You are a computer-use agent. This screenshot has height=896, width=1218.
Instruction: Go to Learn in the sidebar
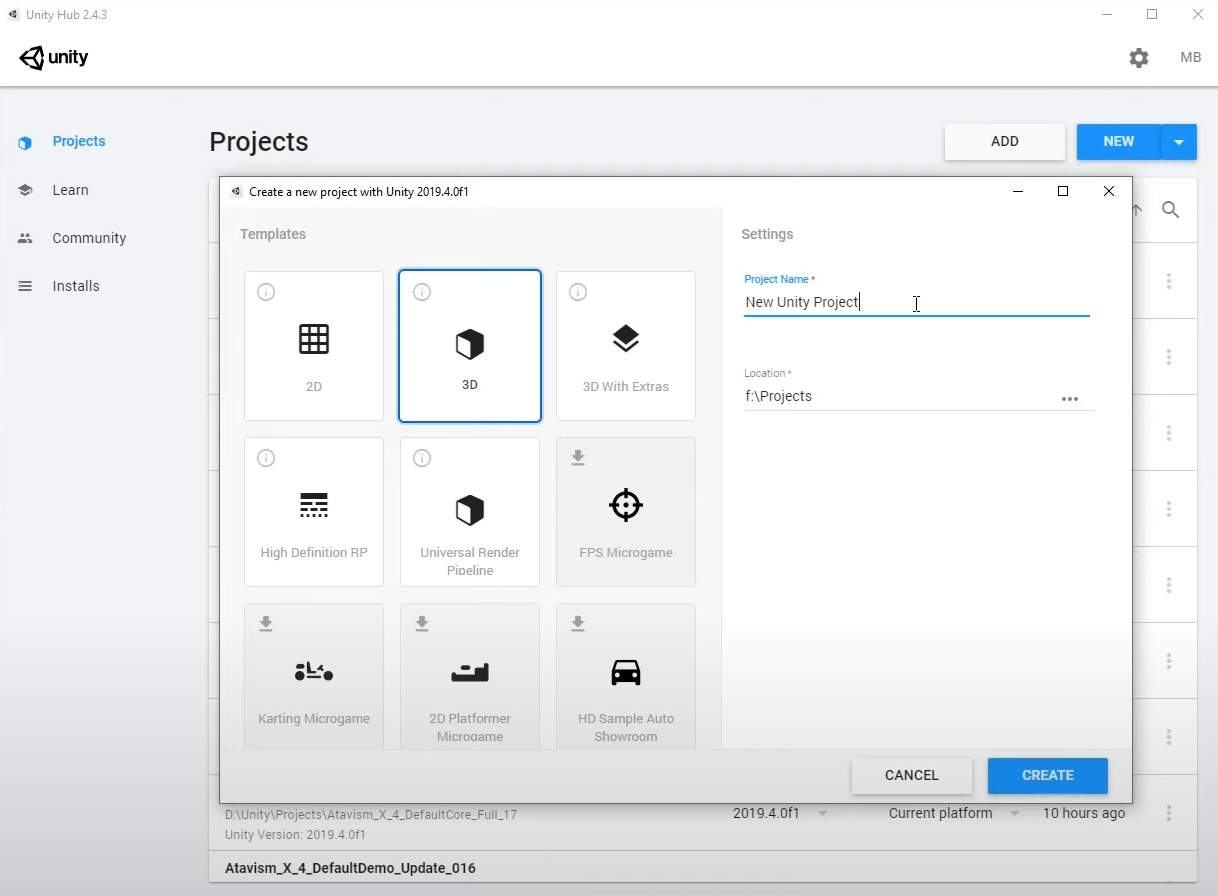(70, 190)
